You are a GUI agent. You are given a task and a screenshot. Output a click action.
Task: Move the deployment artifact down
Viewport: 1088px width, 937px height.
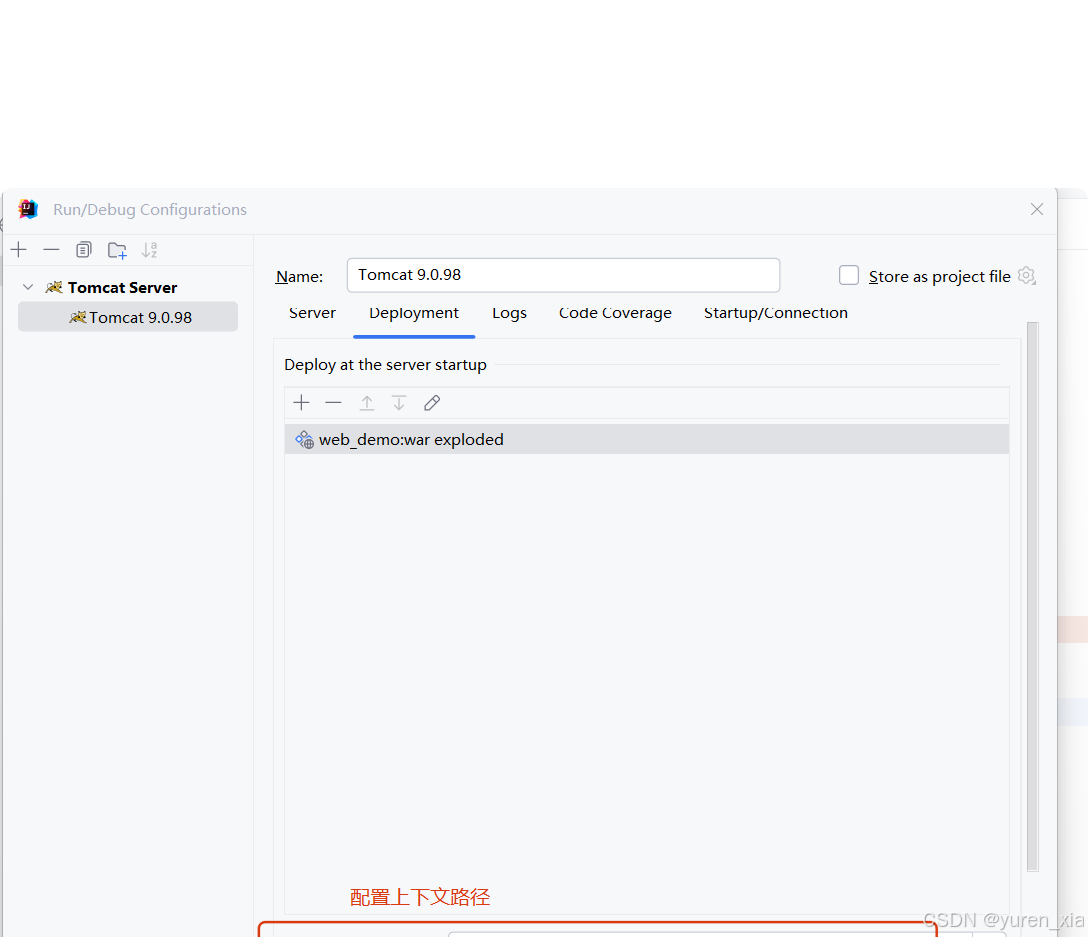[399, 403]
